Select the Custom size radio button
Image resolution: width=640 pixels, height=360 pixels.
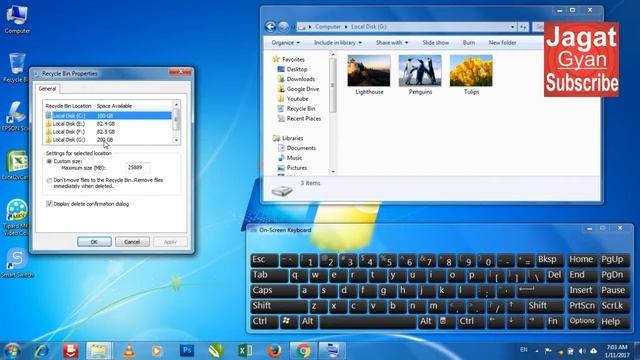49,161
